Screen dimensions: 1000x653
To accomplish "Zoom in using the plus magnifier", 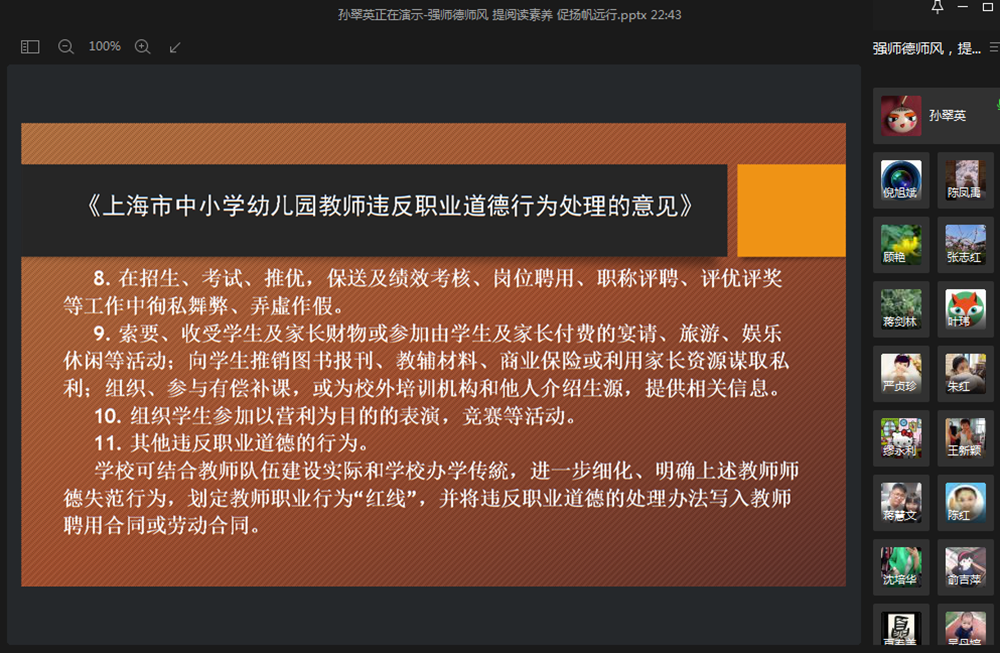I will [143, 47].
